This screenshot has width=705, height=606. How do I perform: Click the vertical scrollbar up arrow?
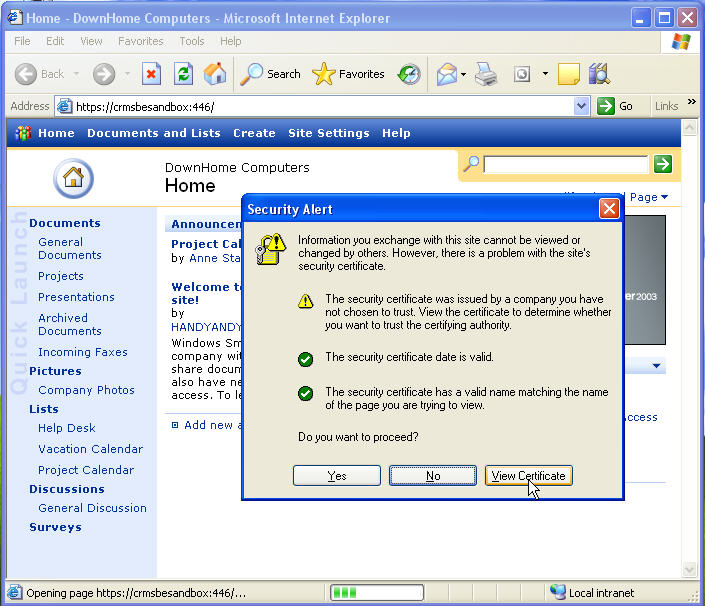point(689,128)
